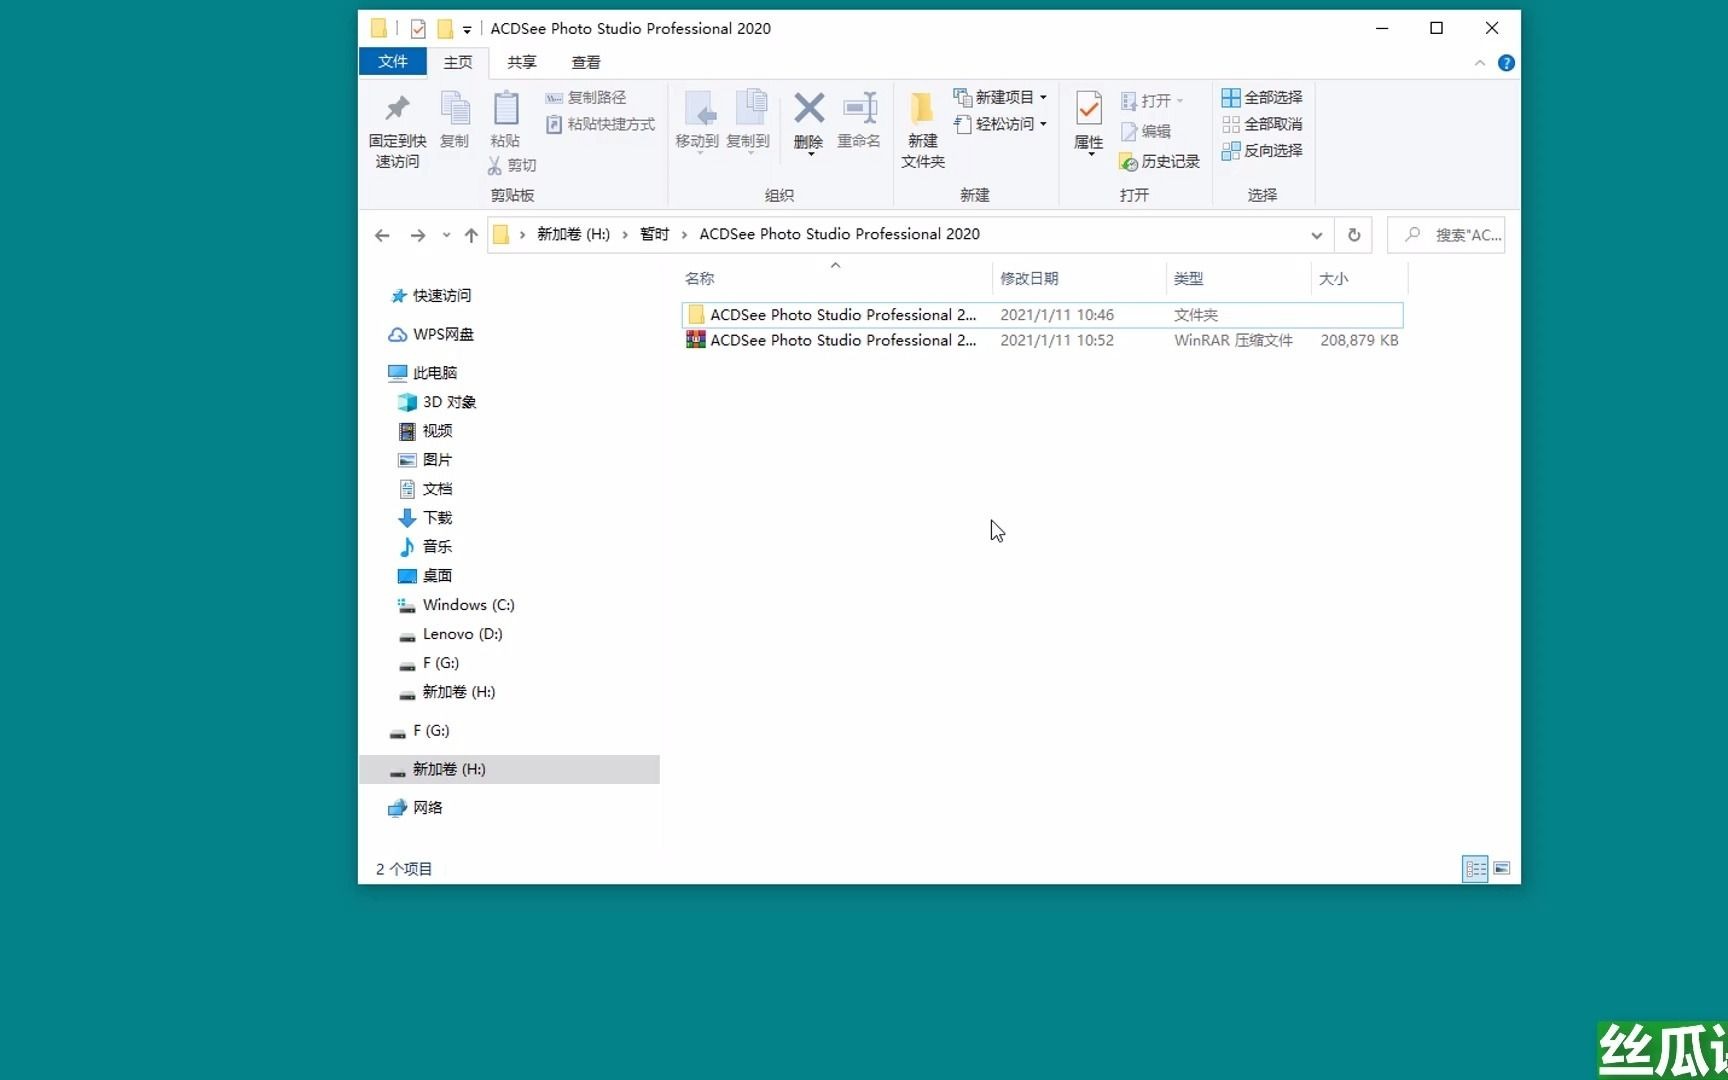This screenshot has width=1728, height=1080.
Task: Click the Cut (剪切) icon
Action: pos(512,165)
